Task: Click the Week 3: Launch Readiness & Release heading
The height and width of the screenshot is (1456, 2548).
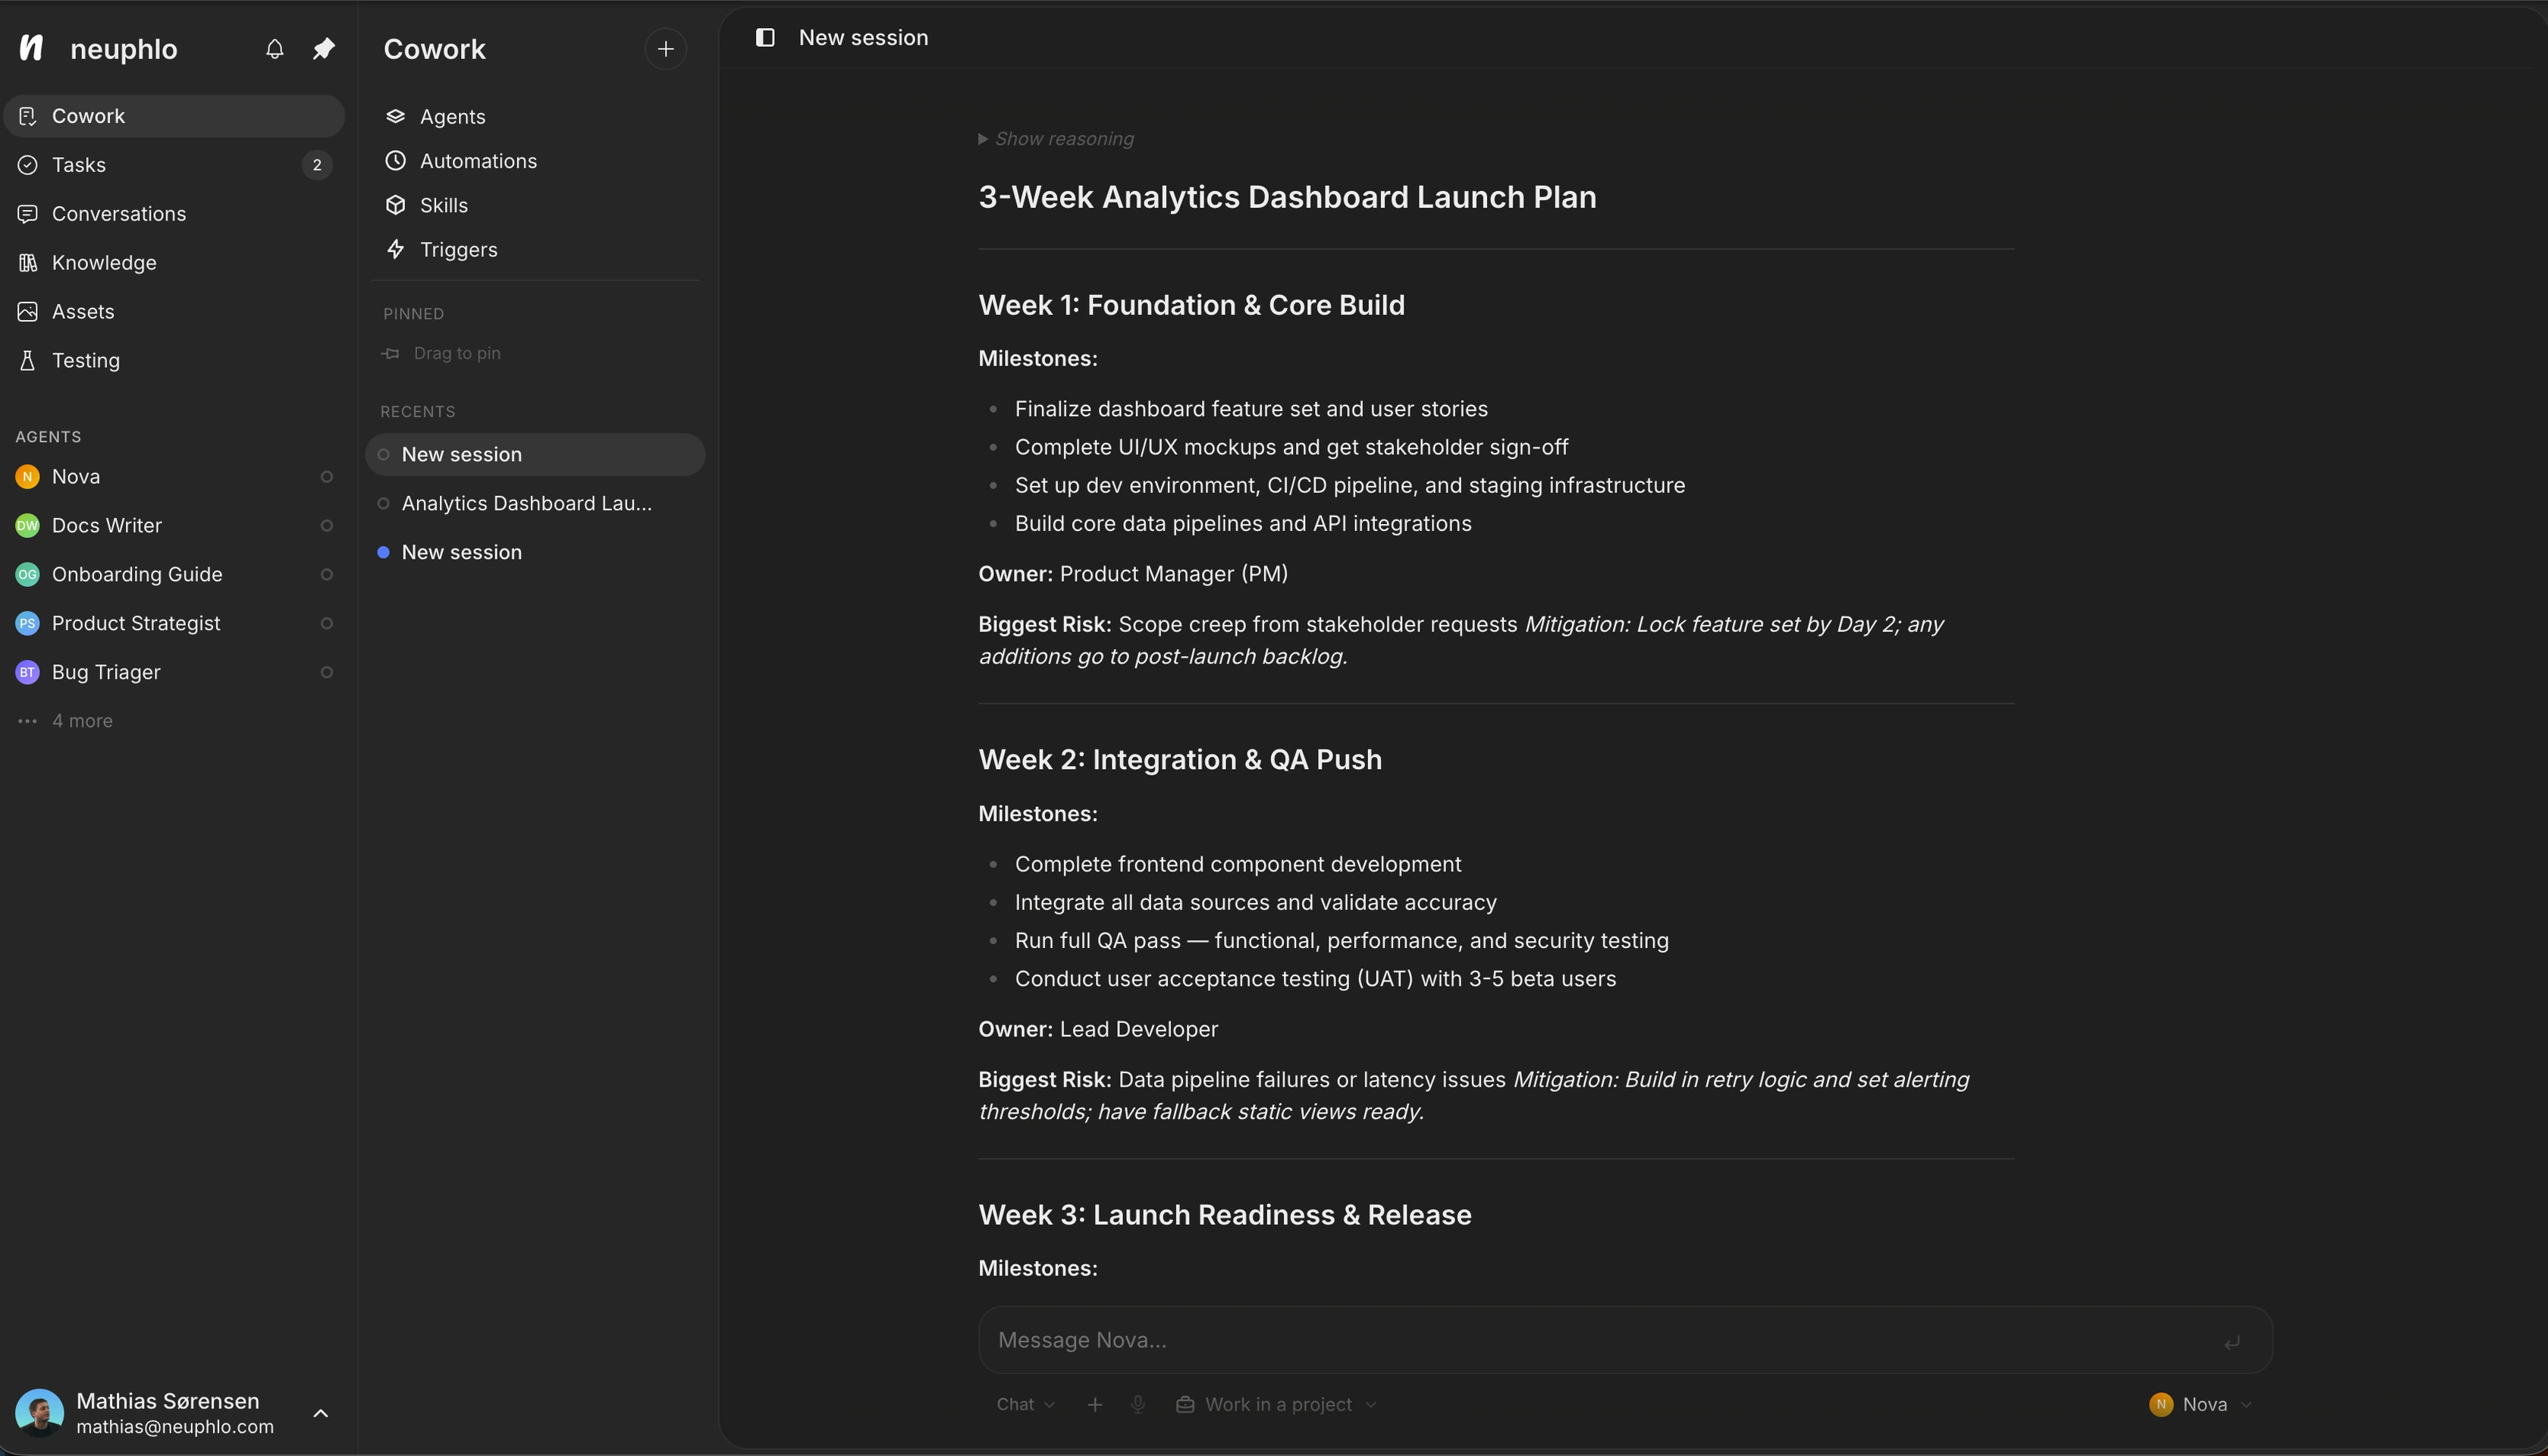Action: coord(1225,1215)
